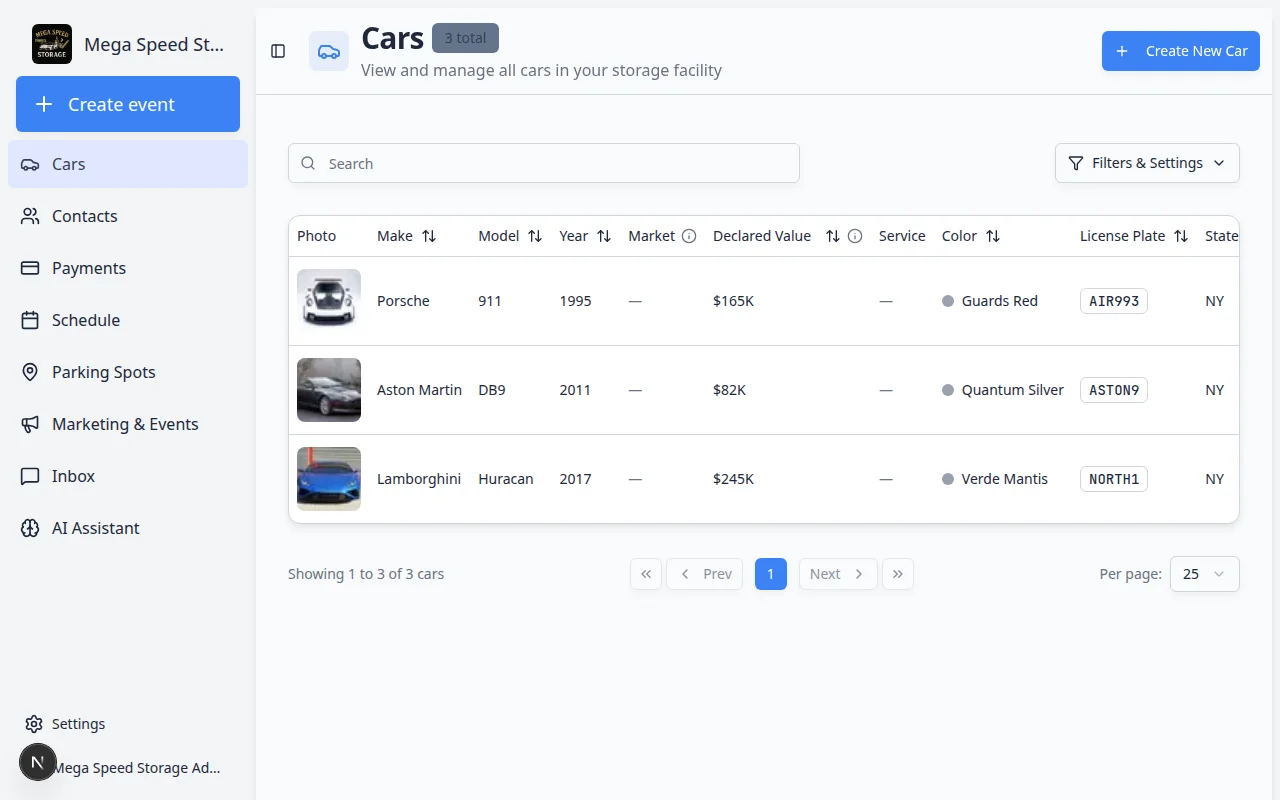1280x800 pixels.
Task: Click the Prev page button
Action: pos(704,574)
